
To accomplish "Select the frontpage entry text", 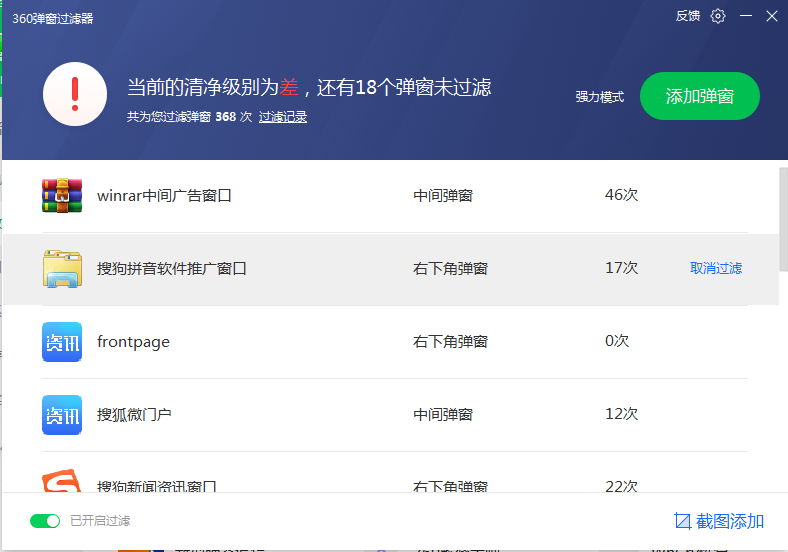I will pos(133,342).
